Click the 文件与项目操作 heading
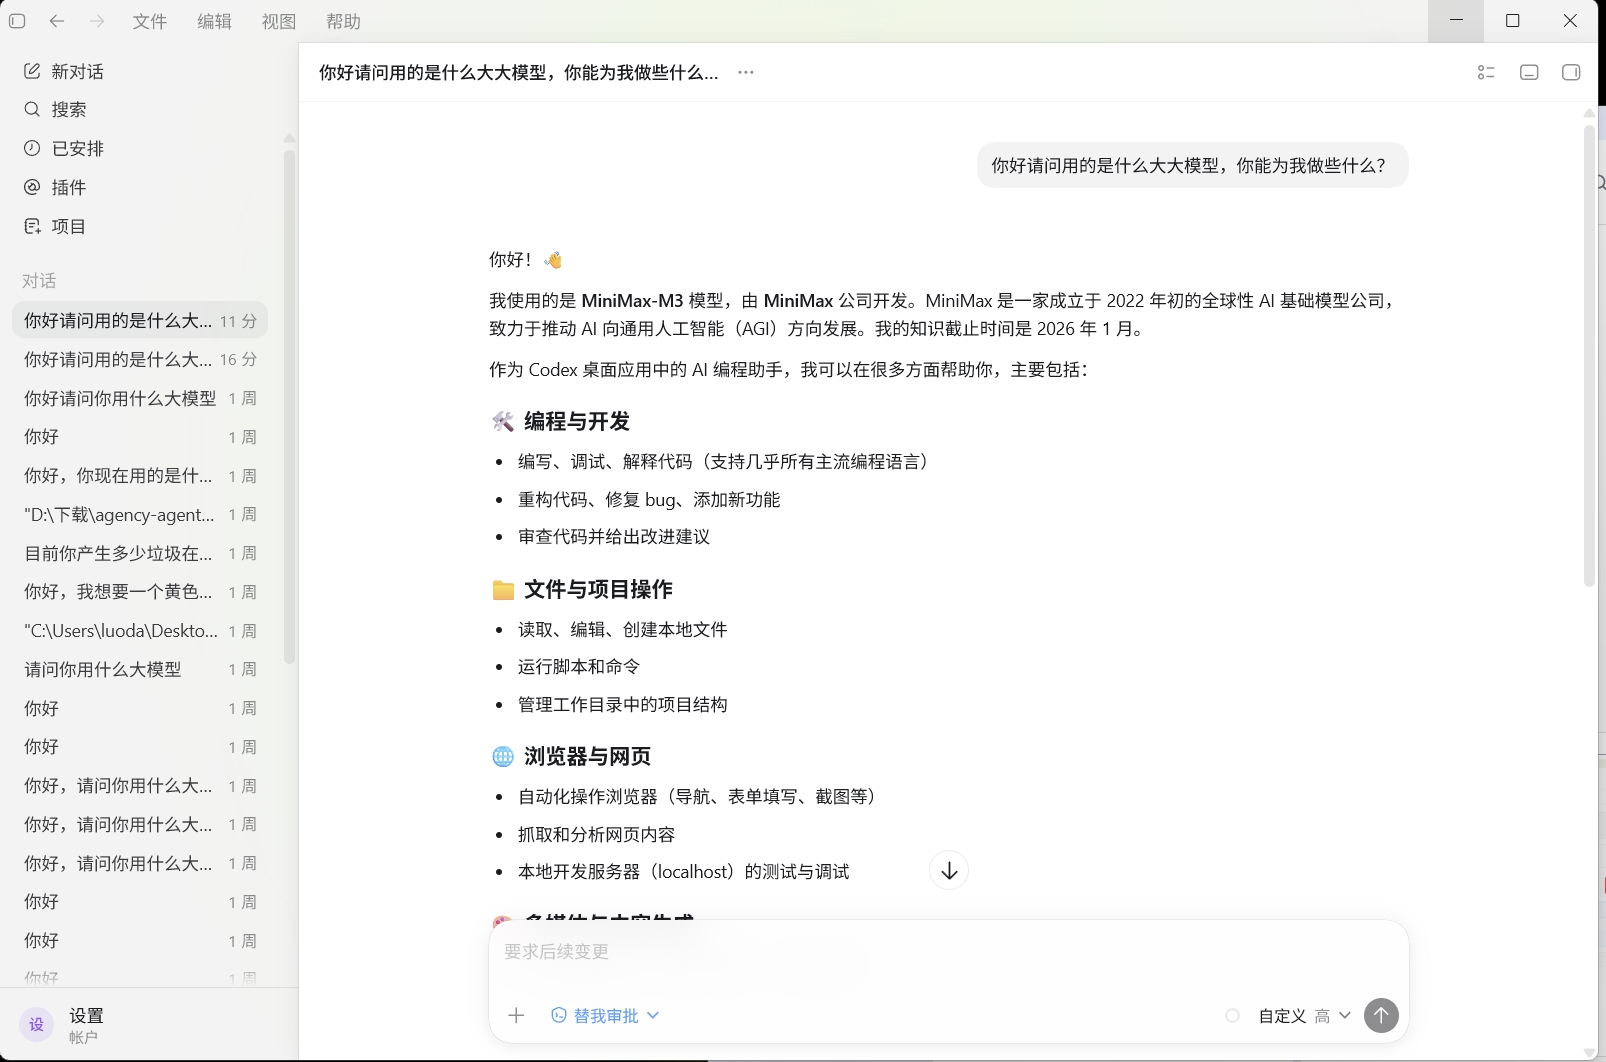This screenshot has width=1606, height=1062. click(x=598, y=589)
